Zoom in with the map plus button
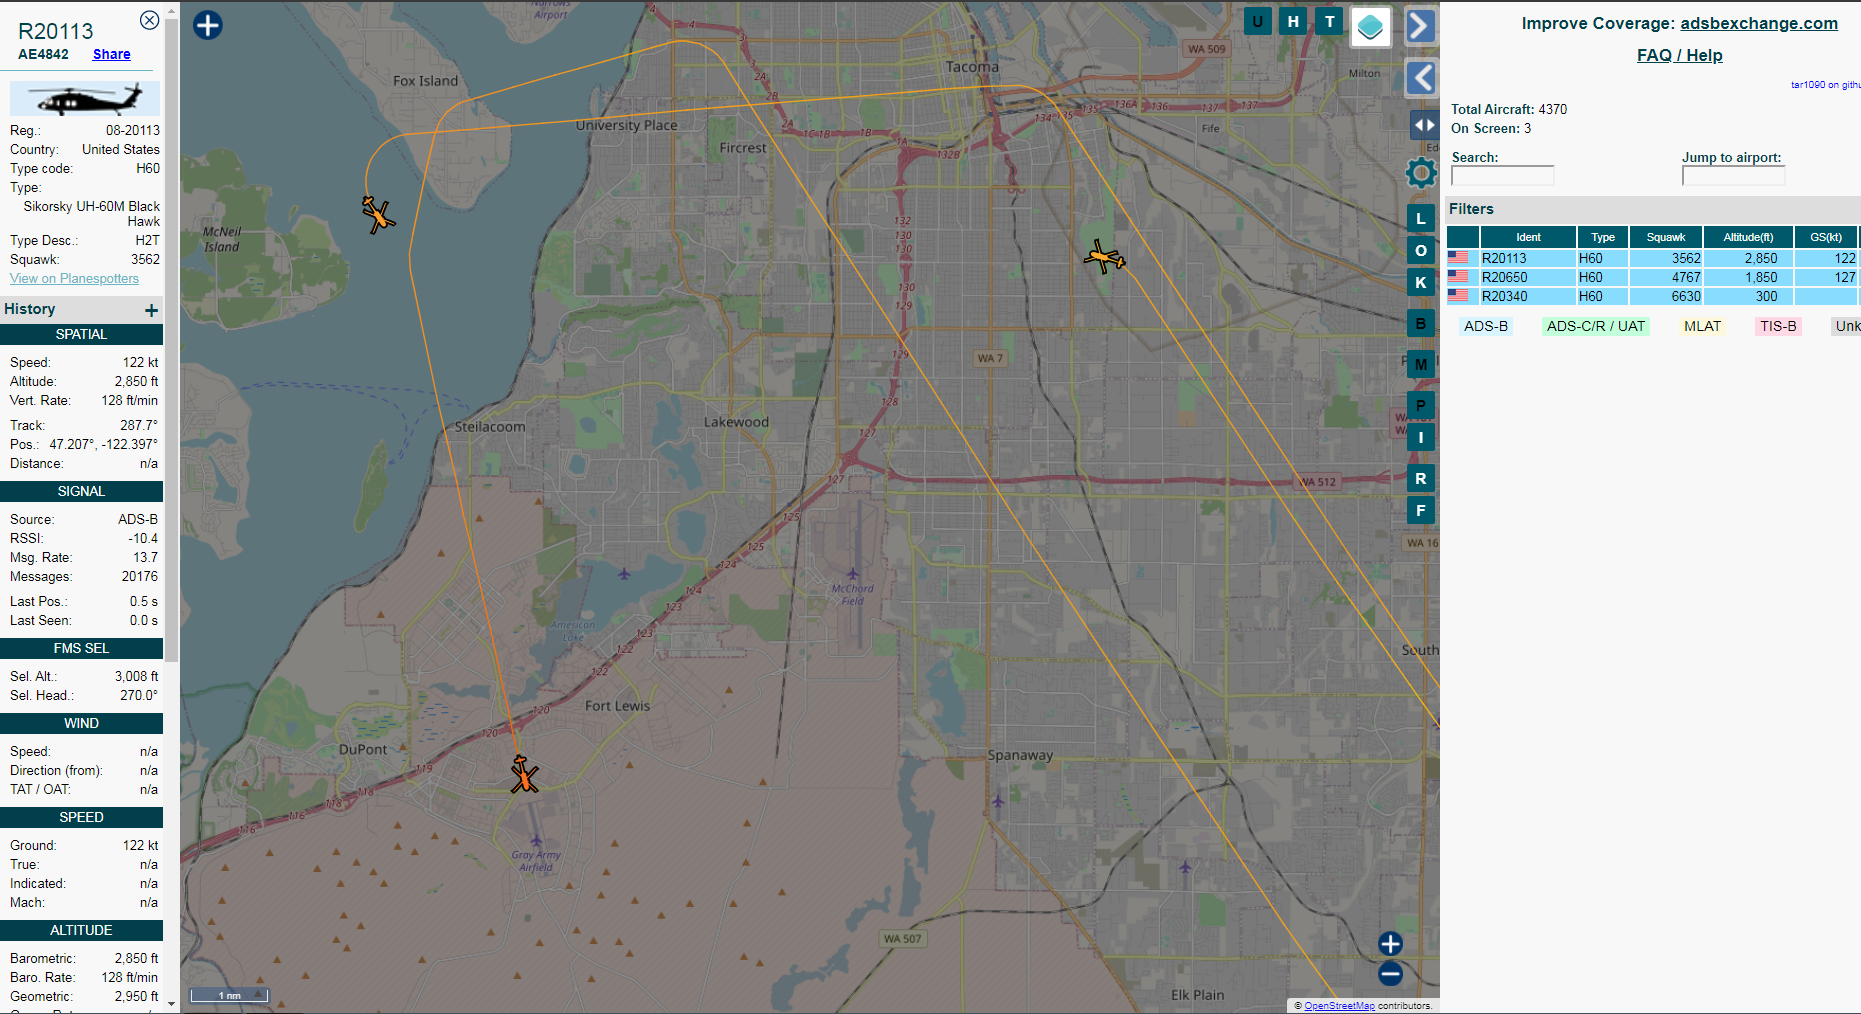This screenshot has width=1861, height=1014. tap(1390, 943)
